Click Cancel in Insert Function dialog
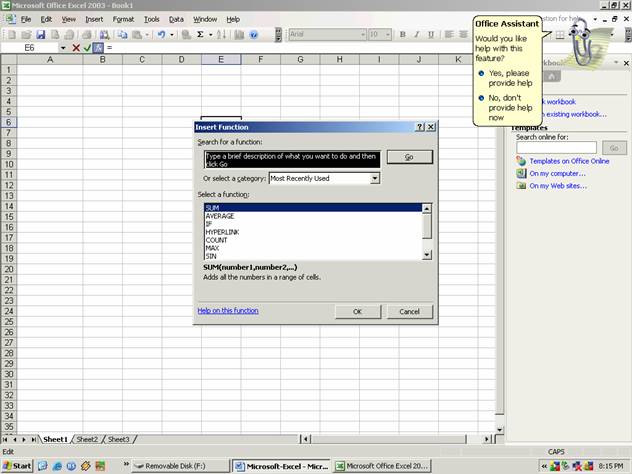 (410, 312)
